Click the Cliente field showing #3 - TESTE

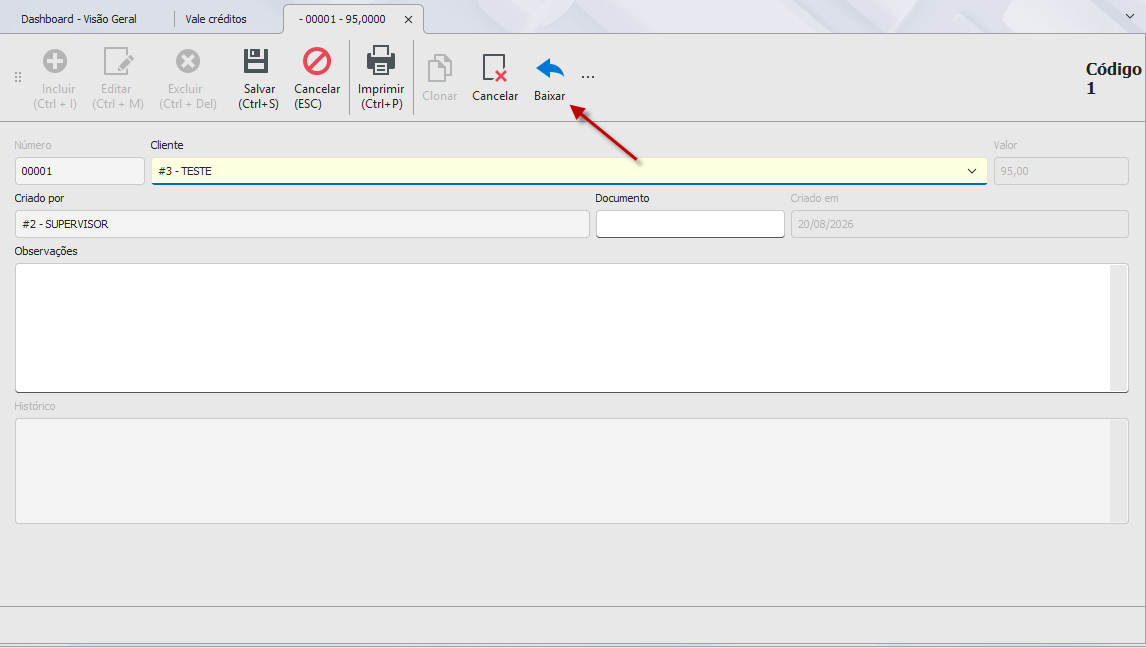coord(569,171)
